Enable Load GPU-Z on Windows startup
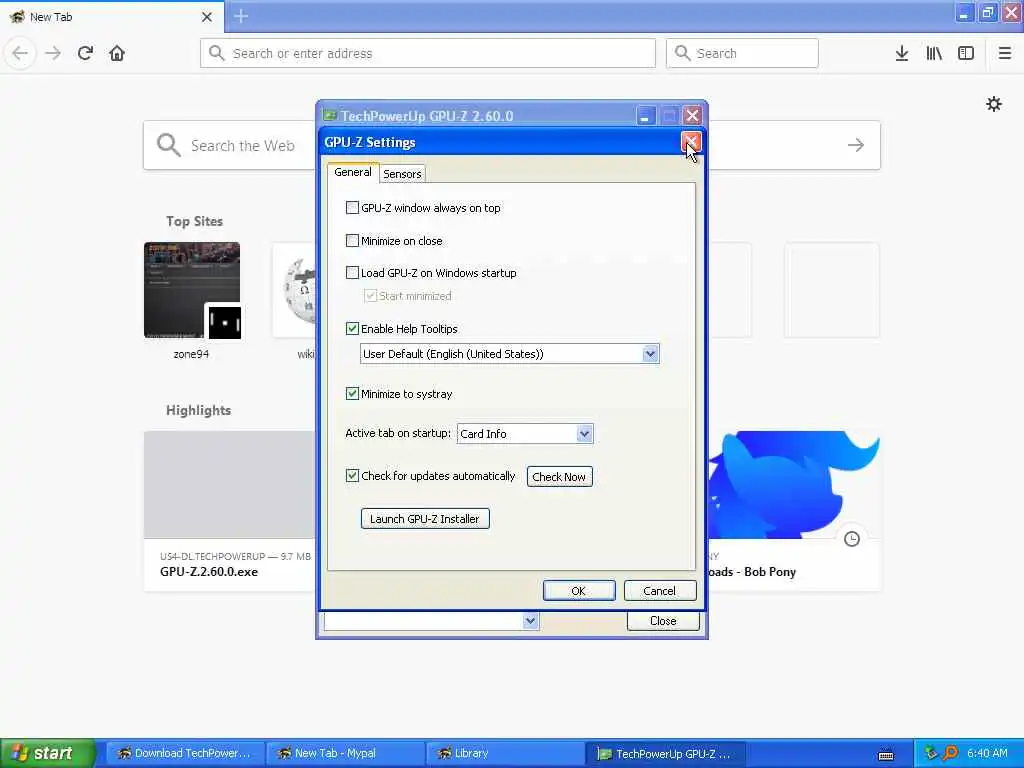The width and height of the screenshot is (1024, 768). (x=352, y=272)
